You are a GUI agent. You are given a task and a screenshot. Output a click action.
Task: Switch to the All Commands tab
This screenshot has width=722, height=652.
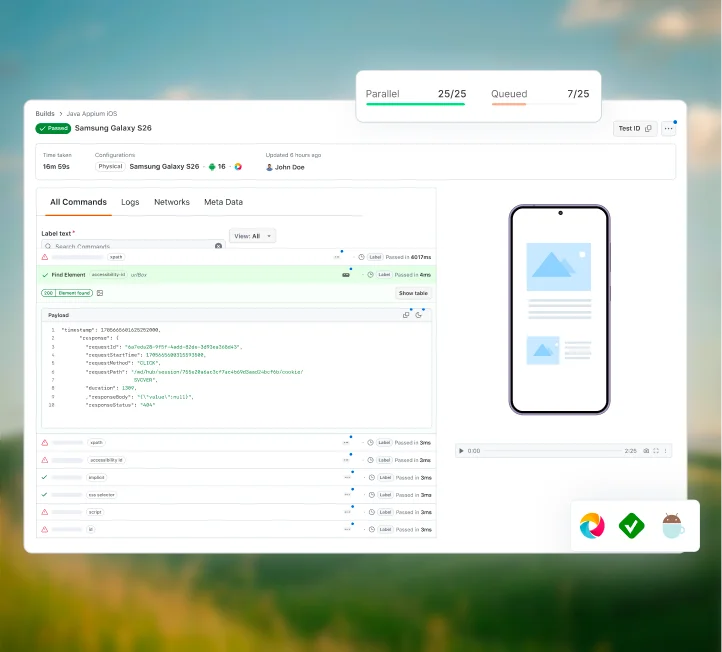pyautogui.click(x=78, y=202)
